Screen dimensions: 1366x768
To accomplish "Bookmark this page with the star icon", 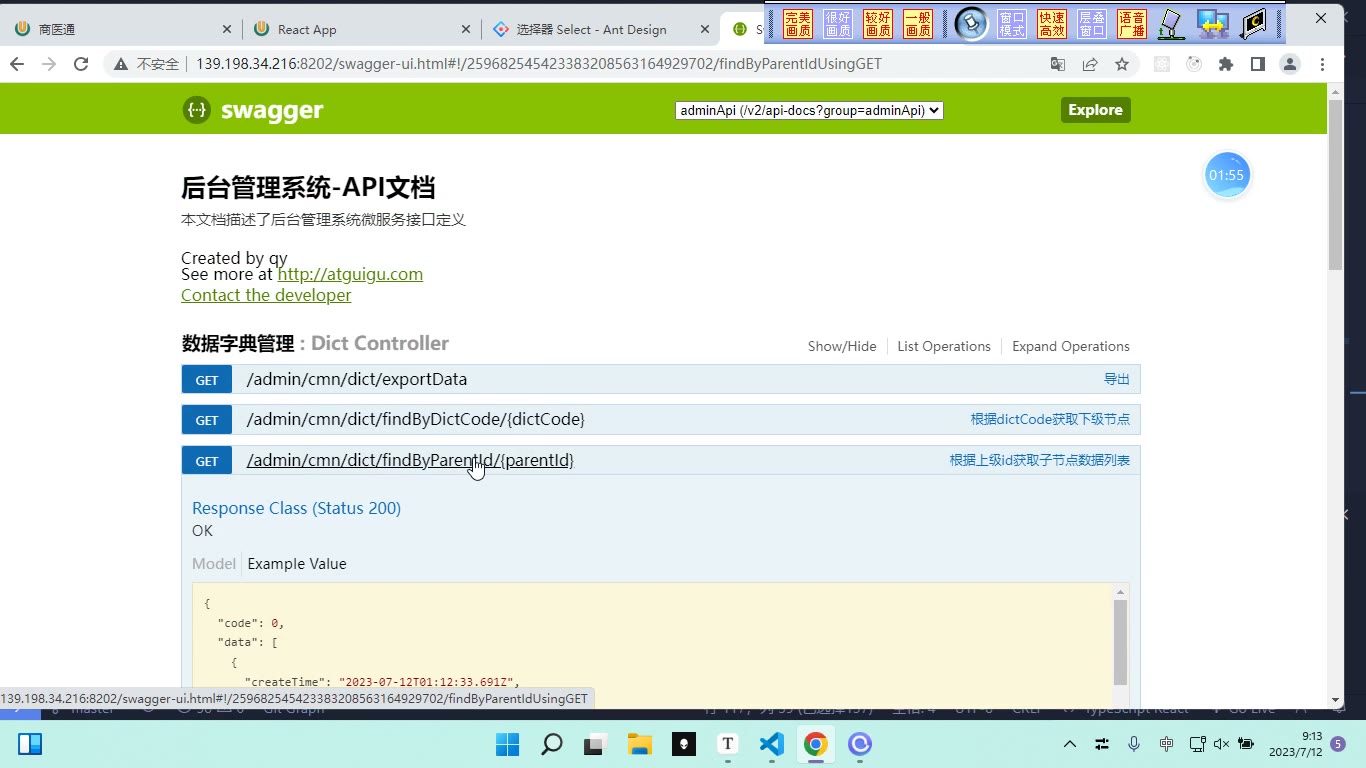I will coord(1122,64).
